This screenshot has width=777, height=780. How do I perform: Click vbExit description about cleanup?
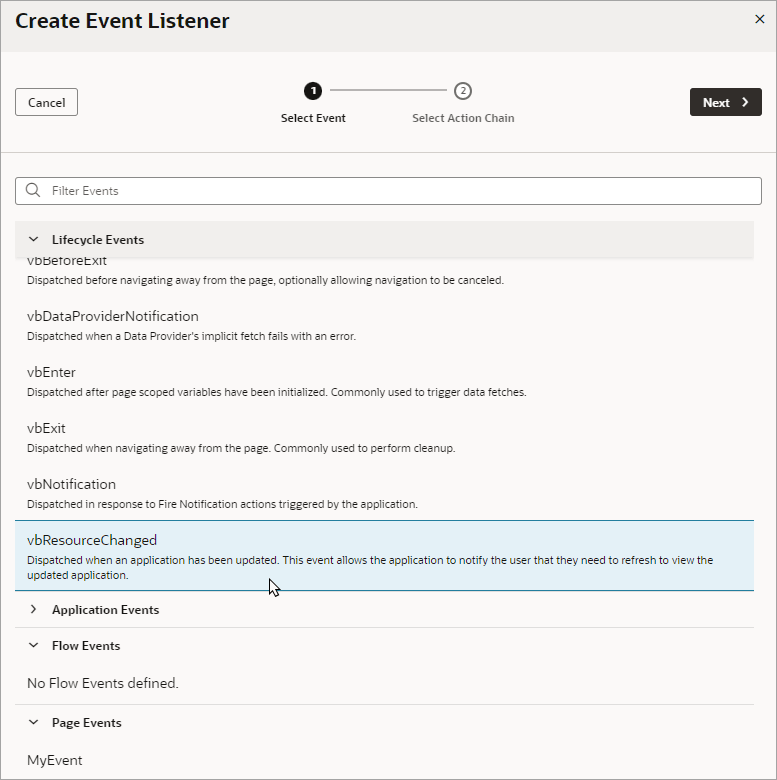pyautogui.click(x=241, y=448)
